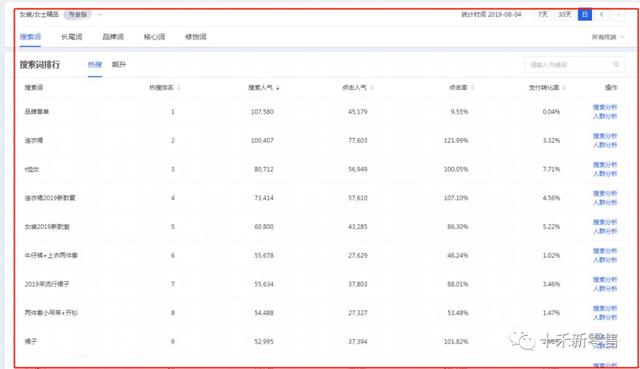640x369 pixels.
Task: Open 人群分析 for rank 5 keyword
Action: pyautogui.click(x=605, y=231)
